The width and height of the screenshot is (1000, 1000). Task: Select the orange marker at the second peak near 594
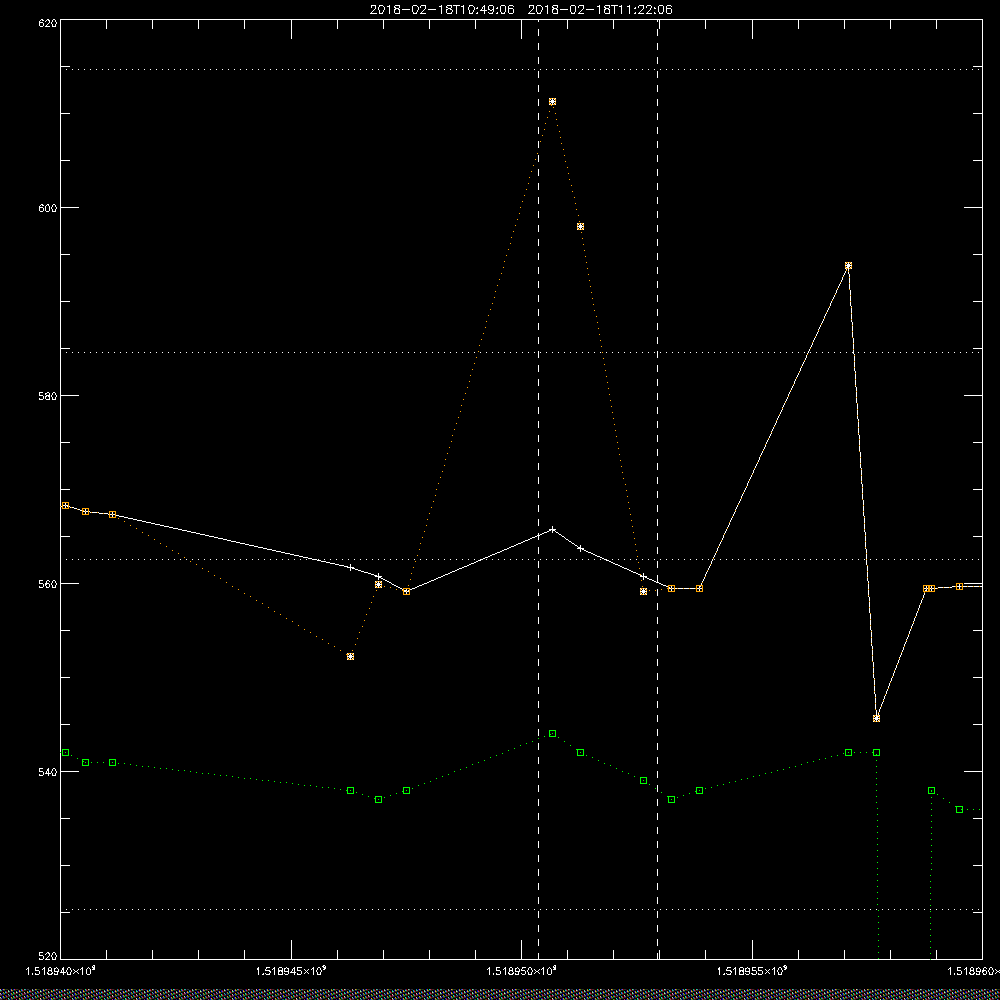(848, 266)
